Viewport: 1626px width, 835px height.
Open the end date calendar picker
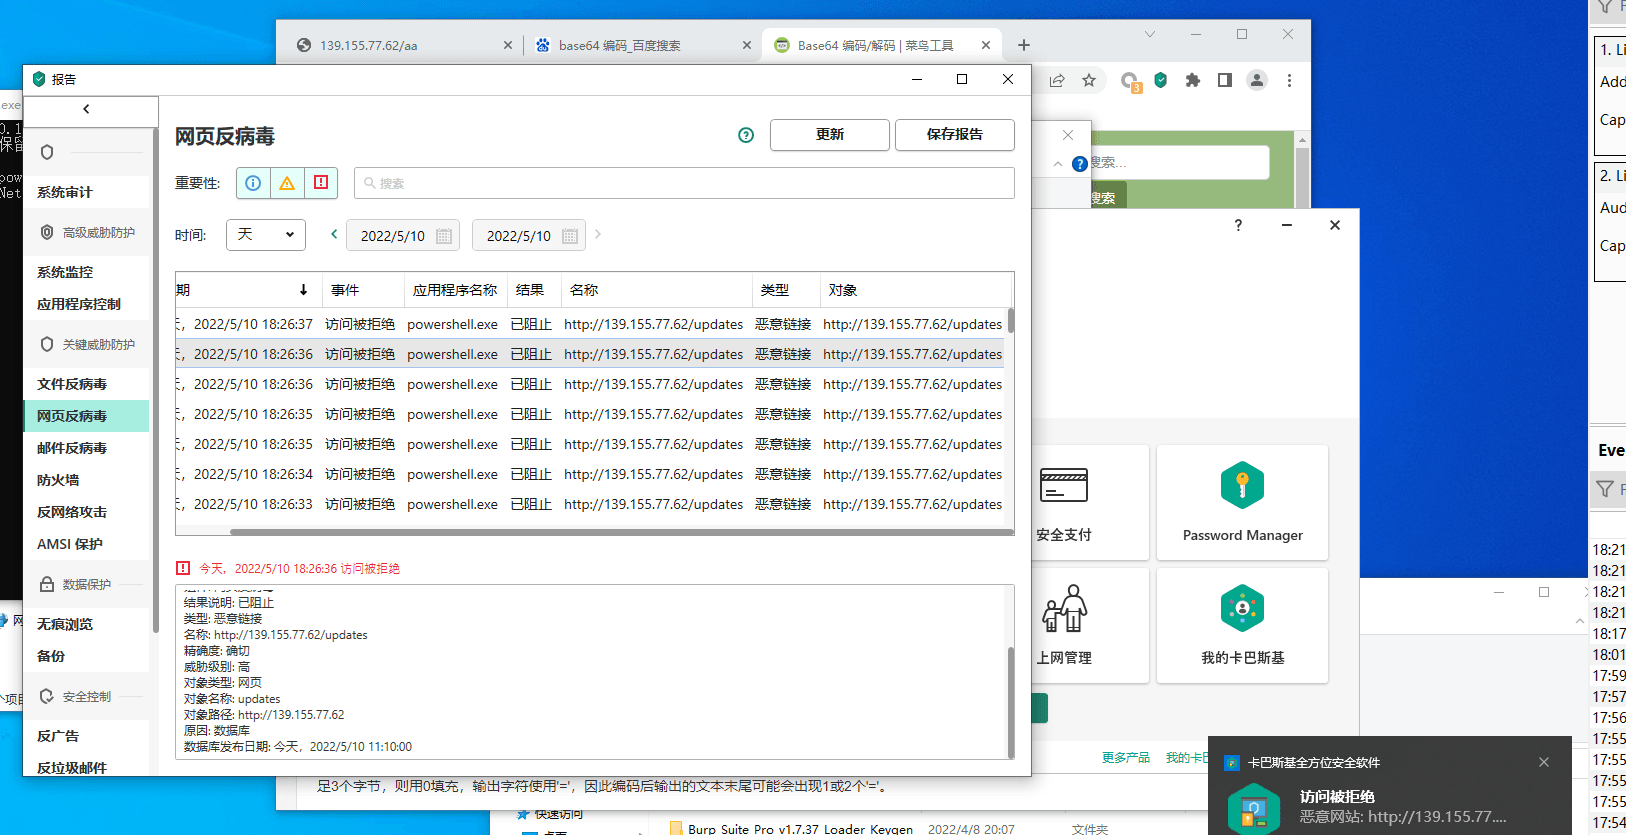(570, 236)
